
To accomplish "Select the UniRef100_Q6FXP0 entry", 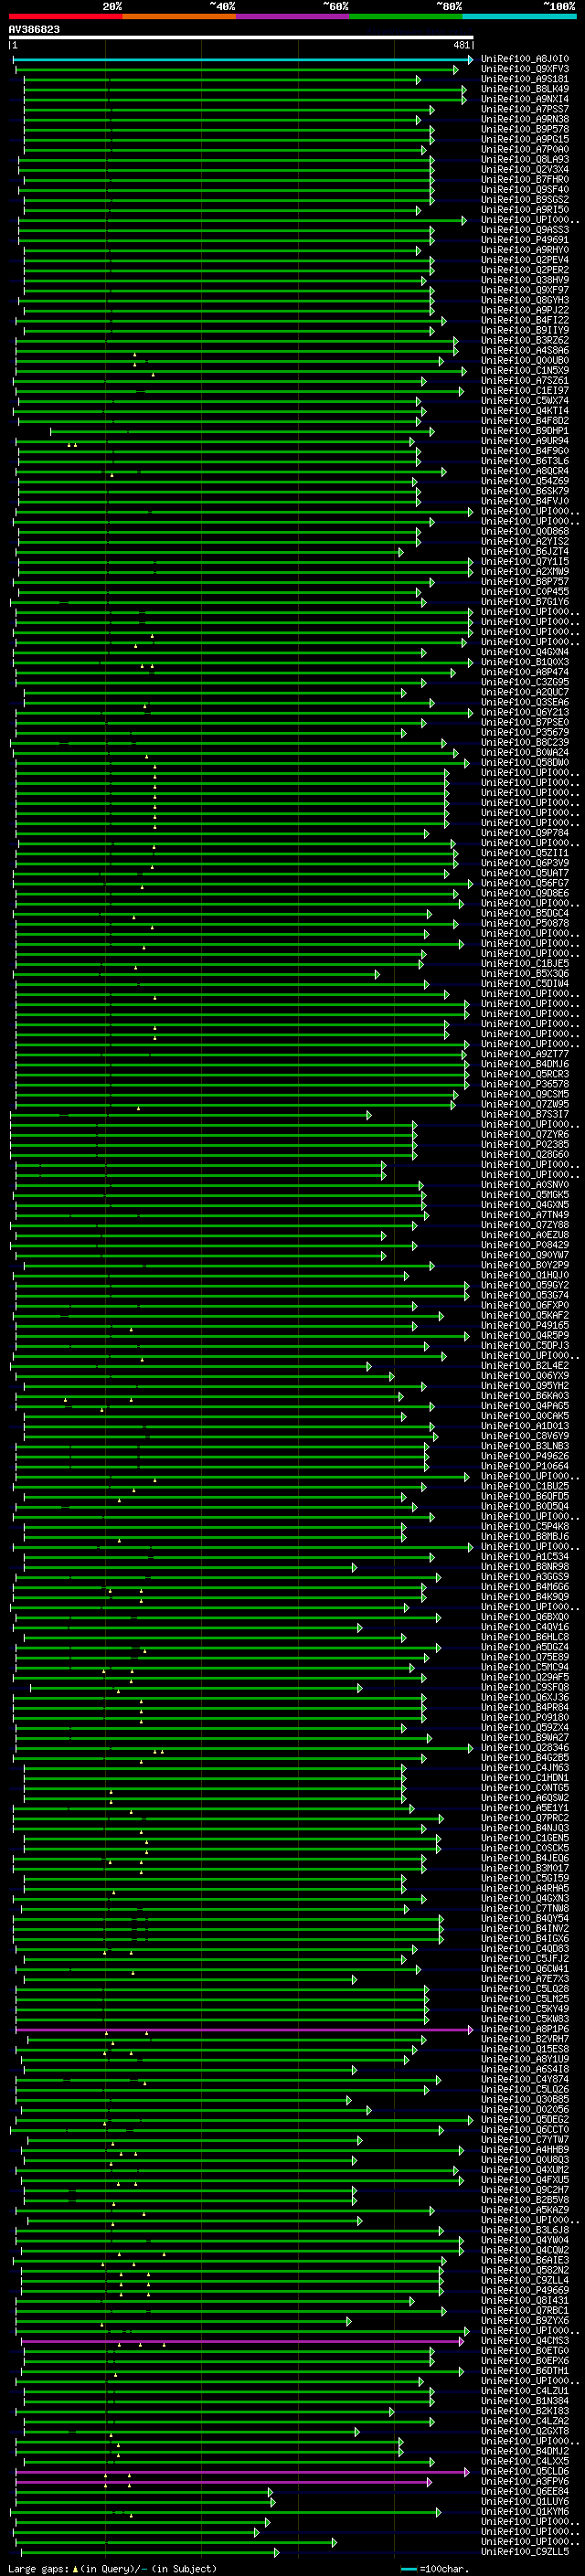I will coord(525,1305).
